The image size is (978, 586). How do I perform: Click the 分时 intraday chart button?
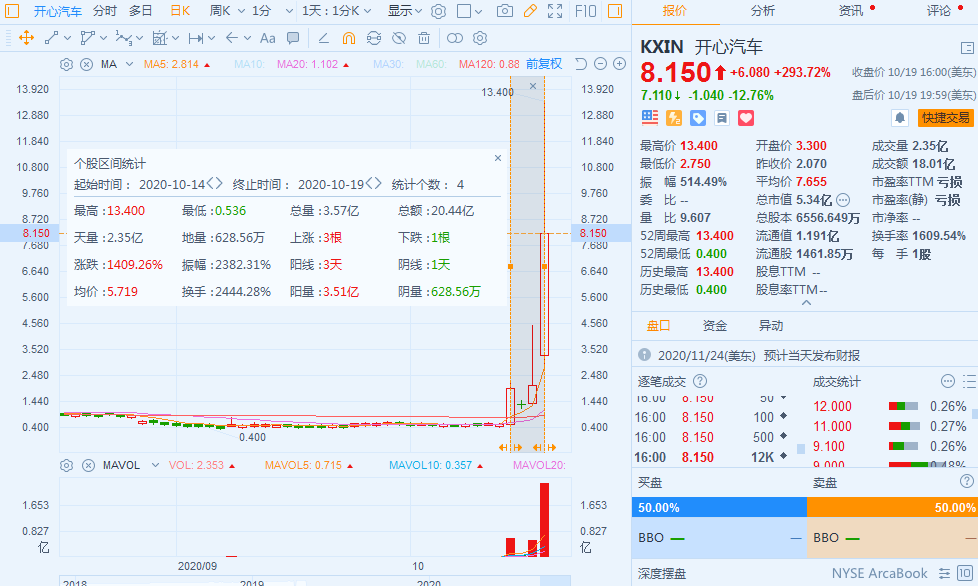tap(105, 11)
